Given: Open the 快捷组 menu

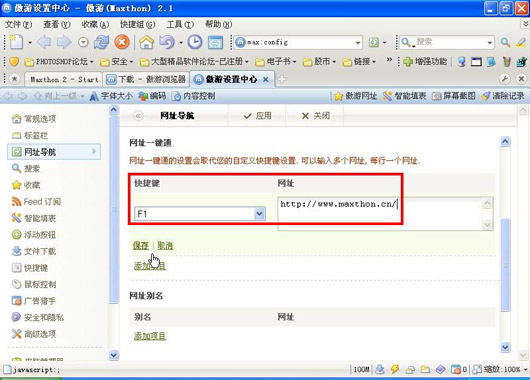Looking at the screenshot, I should (138, 24).
